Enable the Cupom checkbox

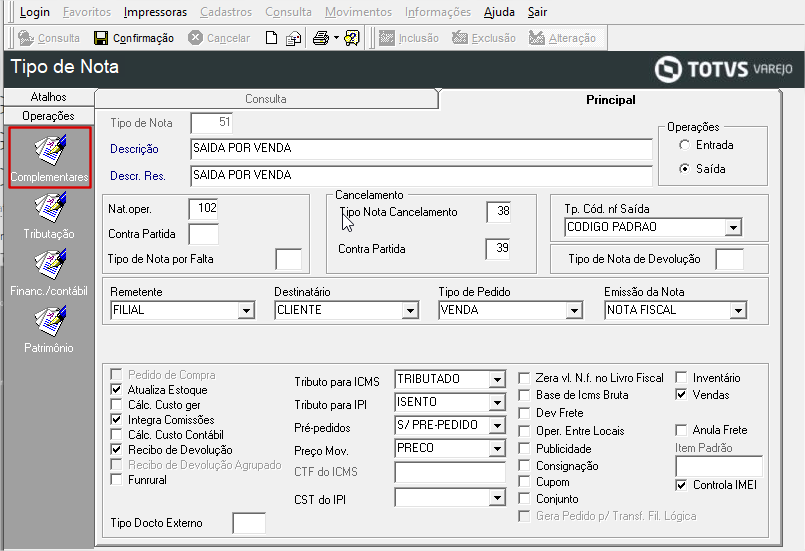click(x=524, y=482)
